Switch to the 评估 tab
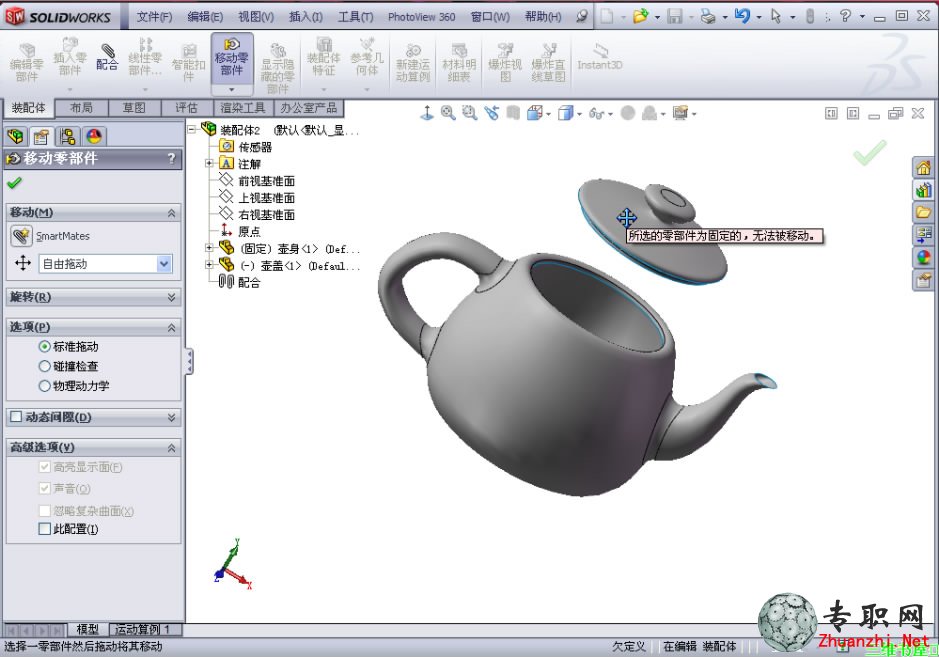939x657 pixels. click(x=186, y=108)
